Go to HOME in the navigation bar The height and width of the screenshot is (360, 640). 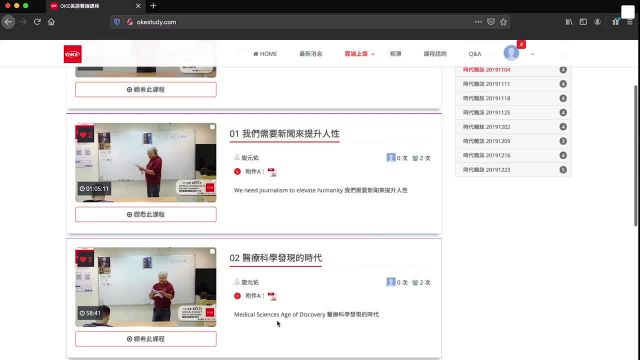pos(265,54)
